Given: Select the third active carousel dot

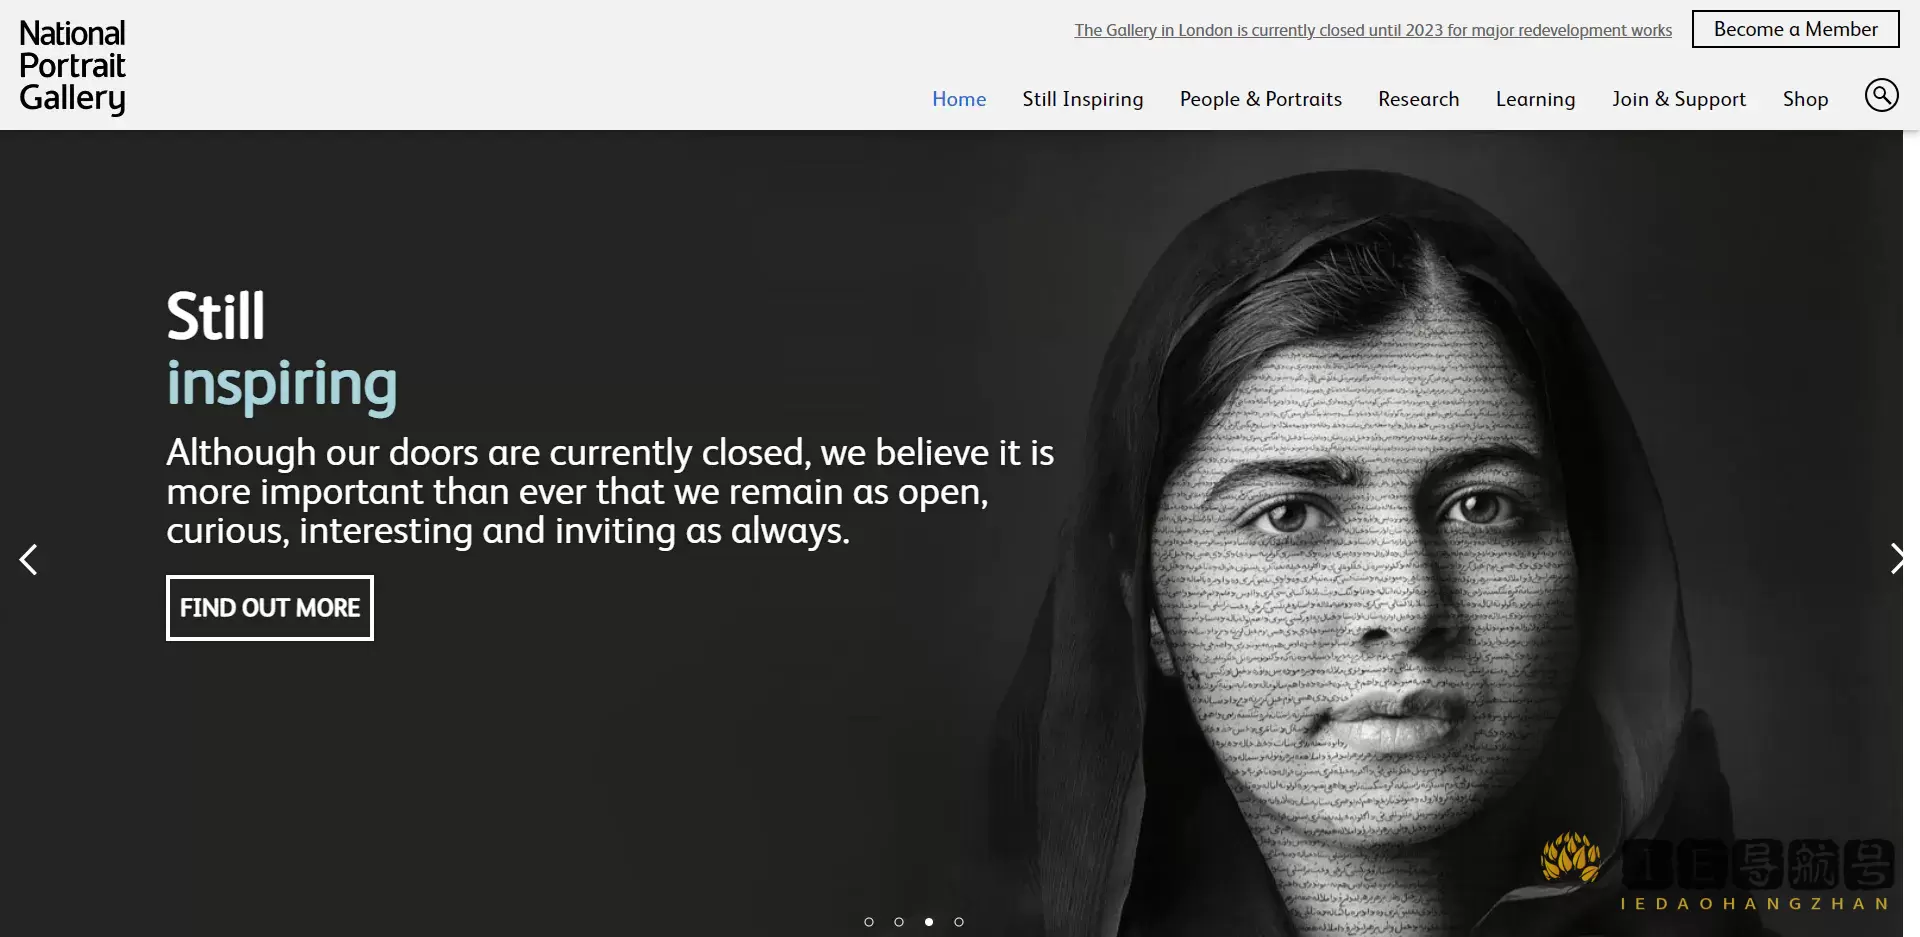Looking at the screenshot, I should 929,922.
